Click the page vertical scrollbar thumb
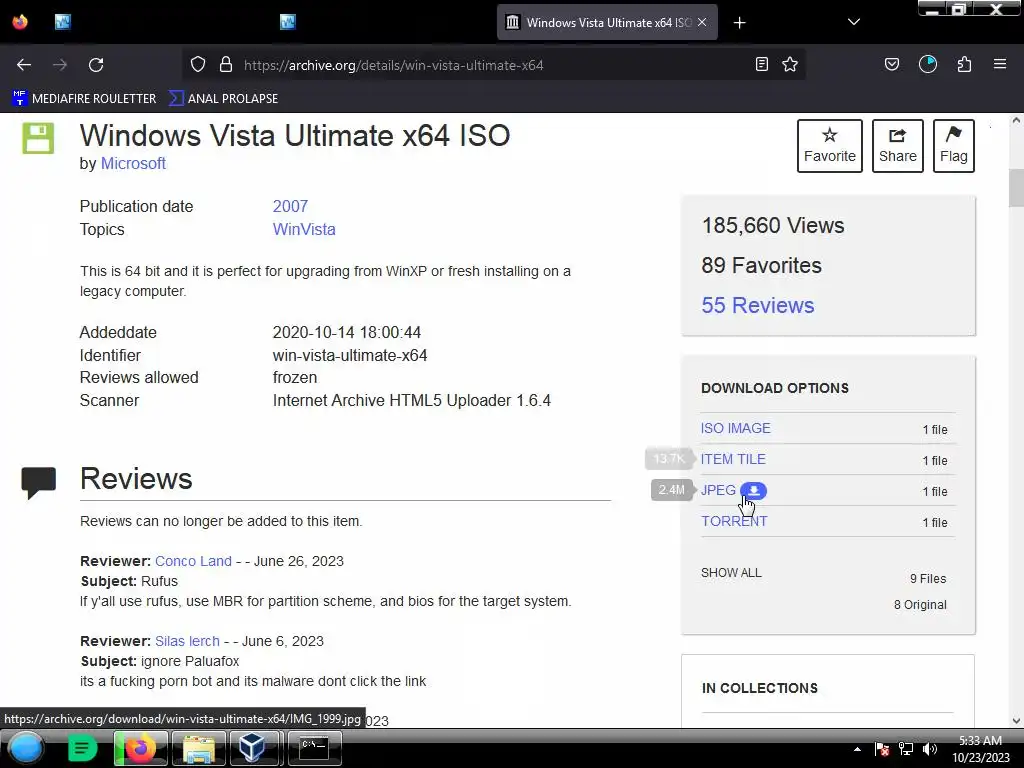 click(1016, 187)
